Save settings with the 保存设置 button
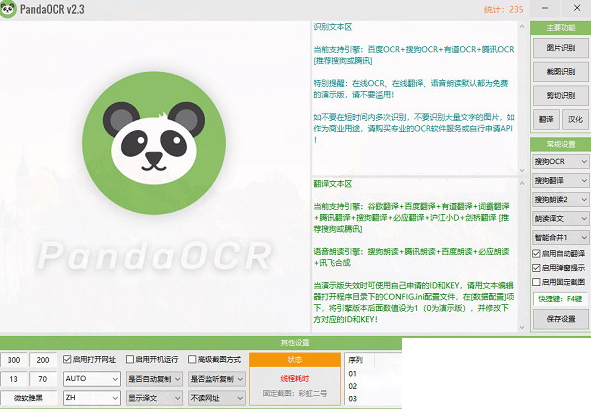The height and width of the screenshot is (411, 591). pyautogui.click(x=560, y=319)
